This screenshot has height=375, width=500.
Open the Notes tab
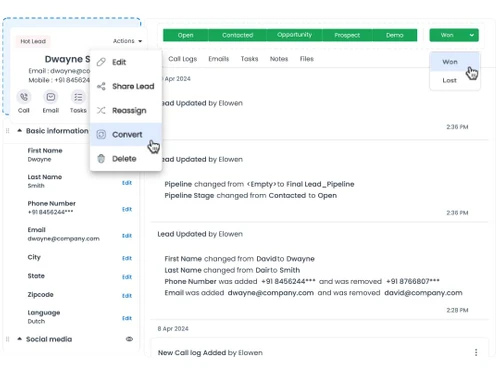tap(279, 59)
